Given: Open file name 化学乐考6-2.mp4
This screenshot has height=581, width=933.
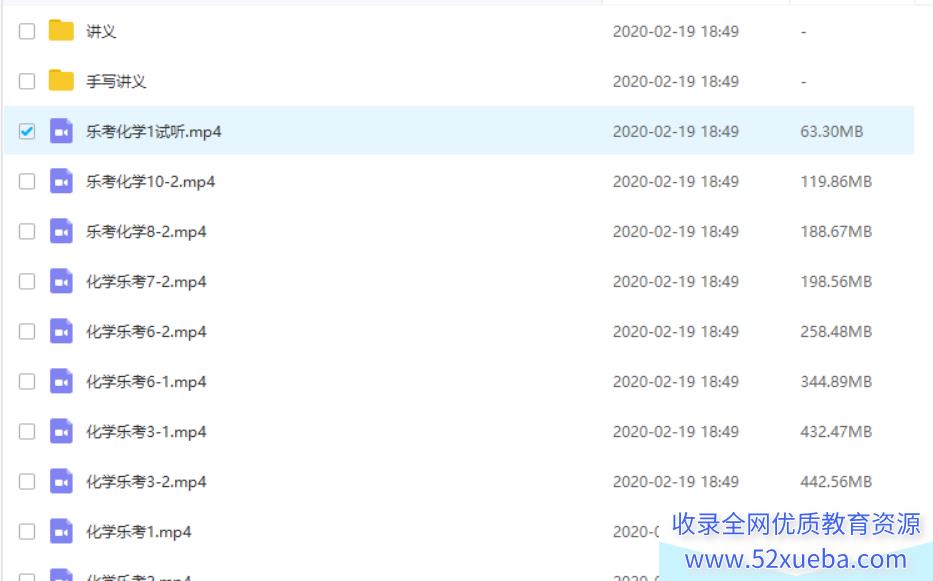Looking at the screenshot, I should point(146,332).
